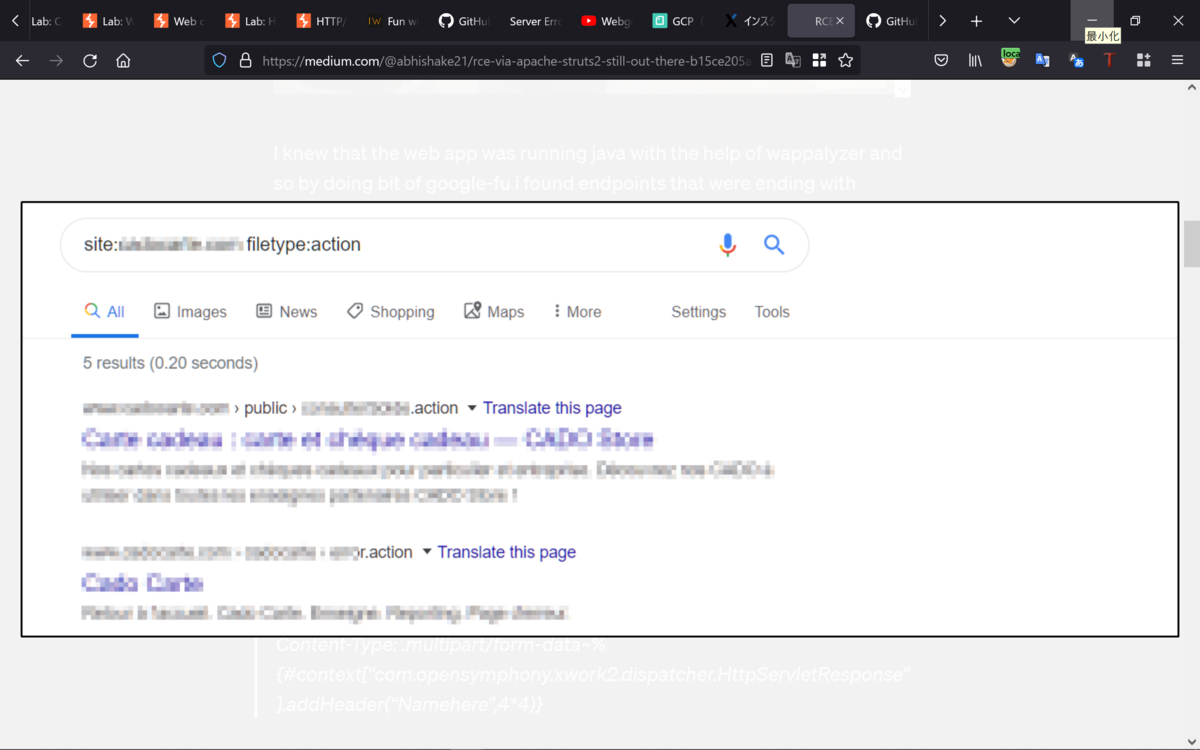Select the active RCE tab

[820, 21]
